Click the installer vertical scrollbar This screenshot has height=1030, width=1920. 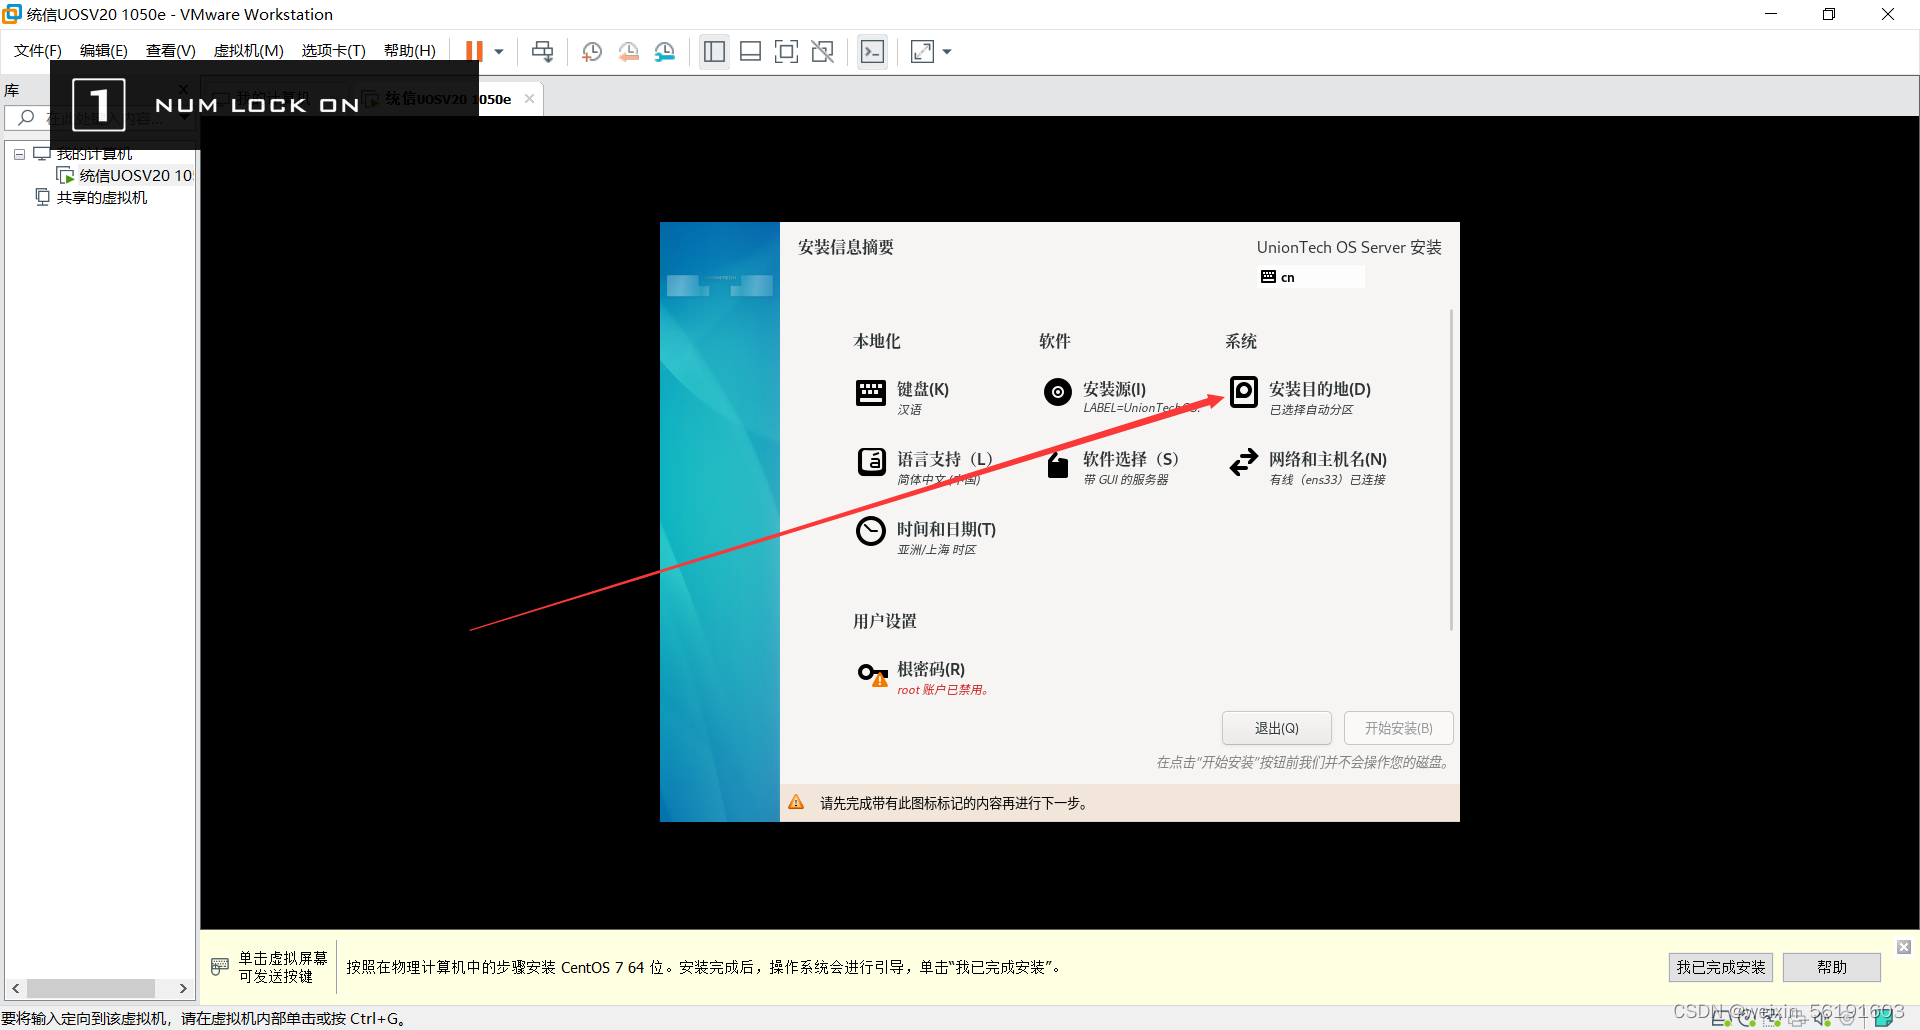pyautogui.click(x=1451, y=470)
